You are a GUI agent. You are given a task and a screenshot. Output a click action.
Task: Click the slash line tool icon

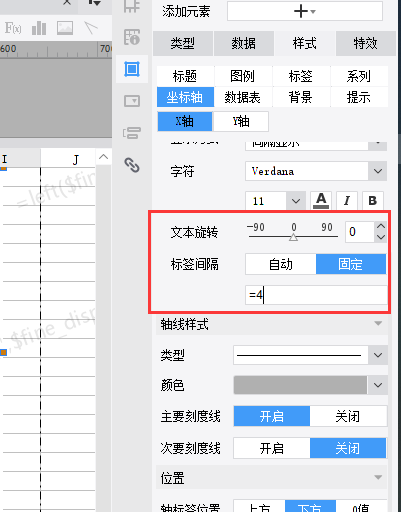[x=91, y=28]
